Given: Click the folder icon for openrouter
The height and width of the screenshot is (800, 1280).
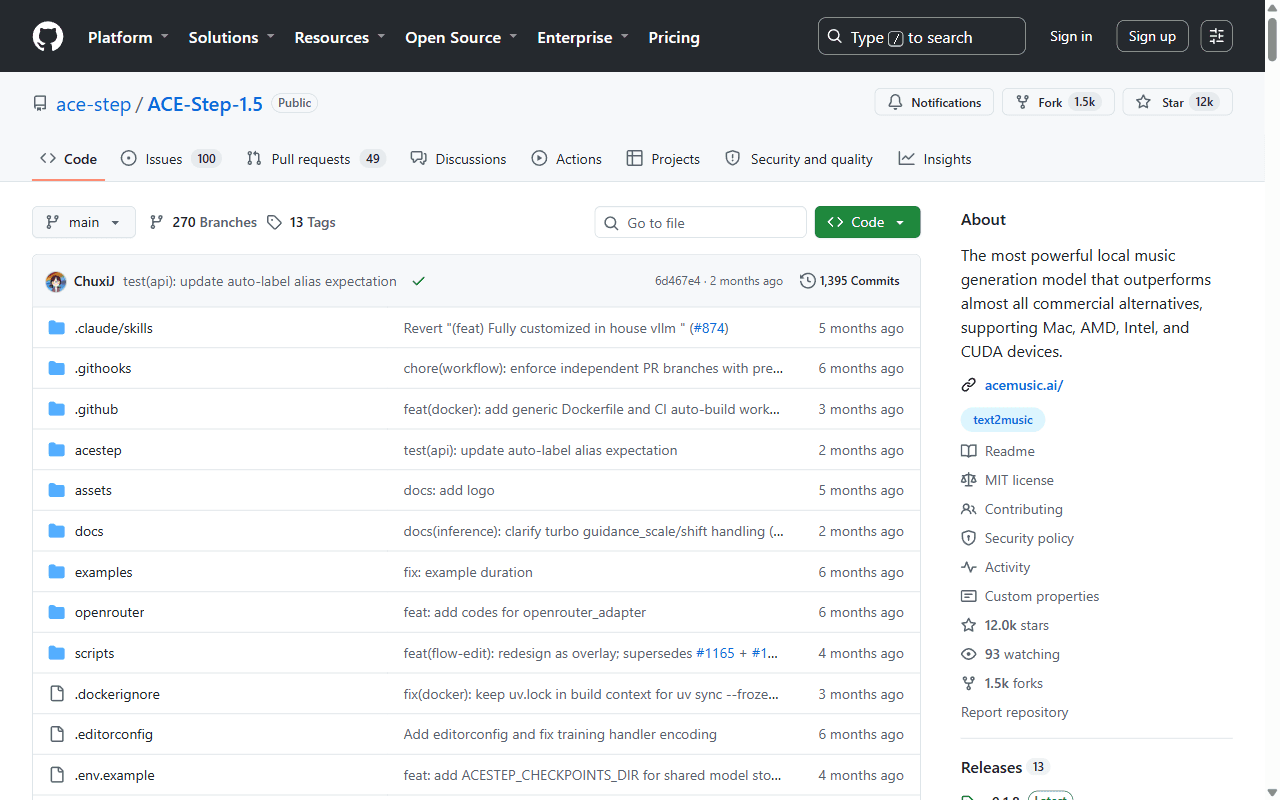Looking at the screenshot, I should [57, 612].
